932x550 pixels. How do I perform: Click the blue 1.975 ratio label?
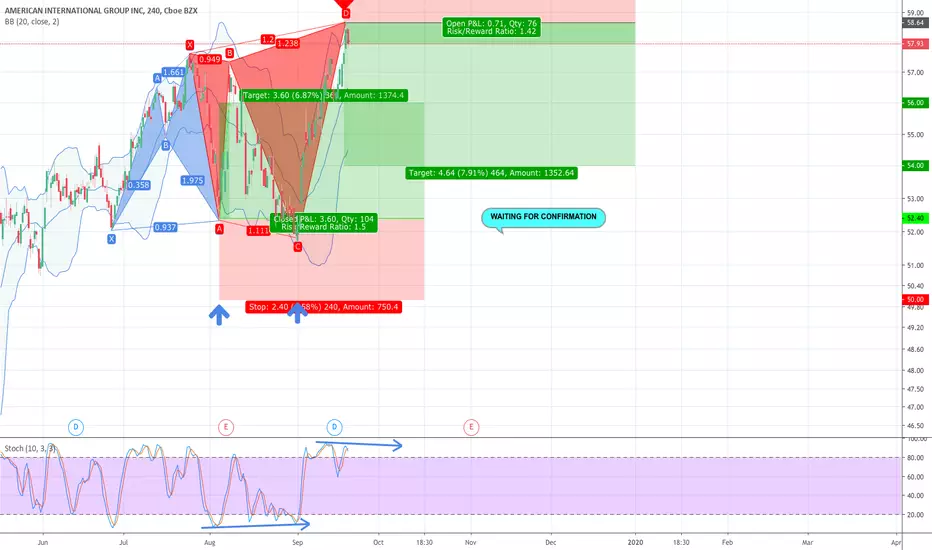[193, 180]
